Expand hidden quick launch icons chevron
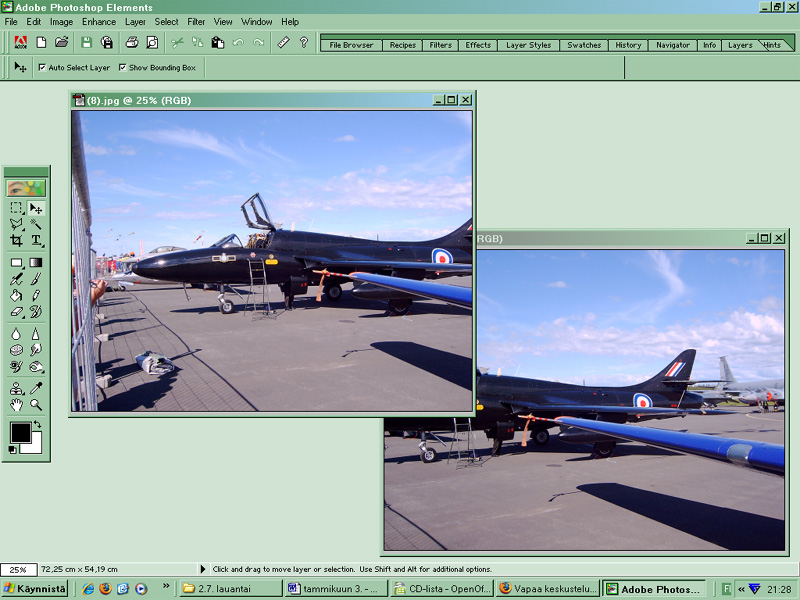Viewport: 800px width, 600px height. click(x=166, y=586)
